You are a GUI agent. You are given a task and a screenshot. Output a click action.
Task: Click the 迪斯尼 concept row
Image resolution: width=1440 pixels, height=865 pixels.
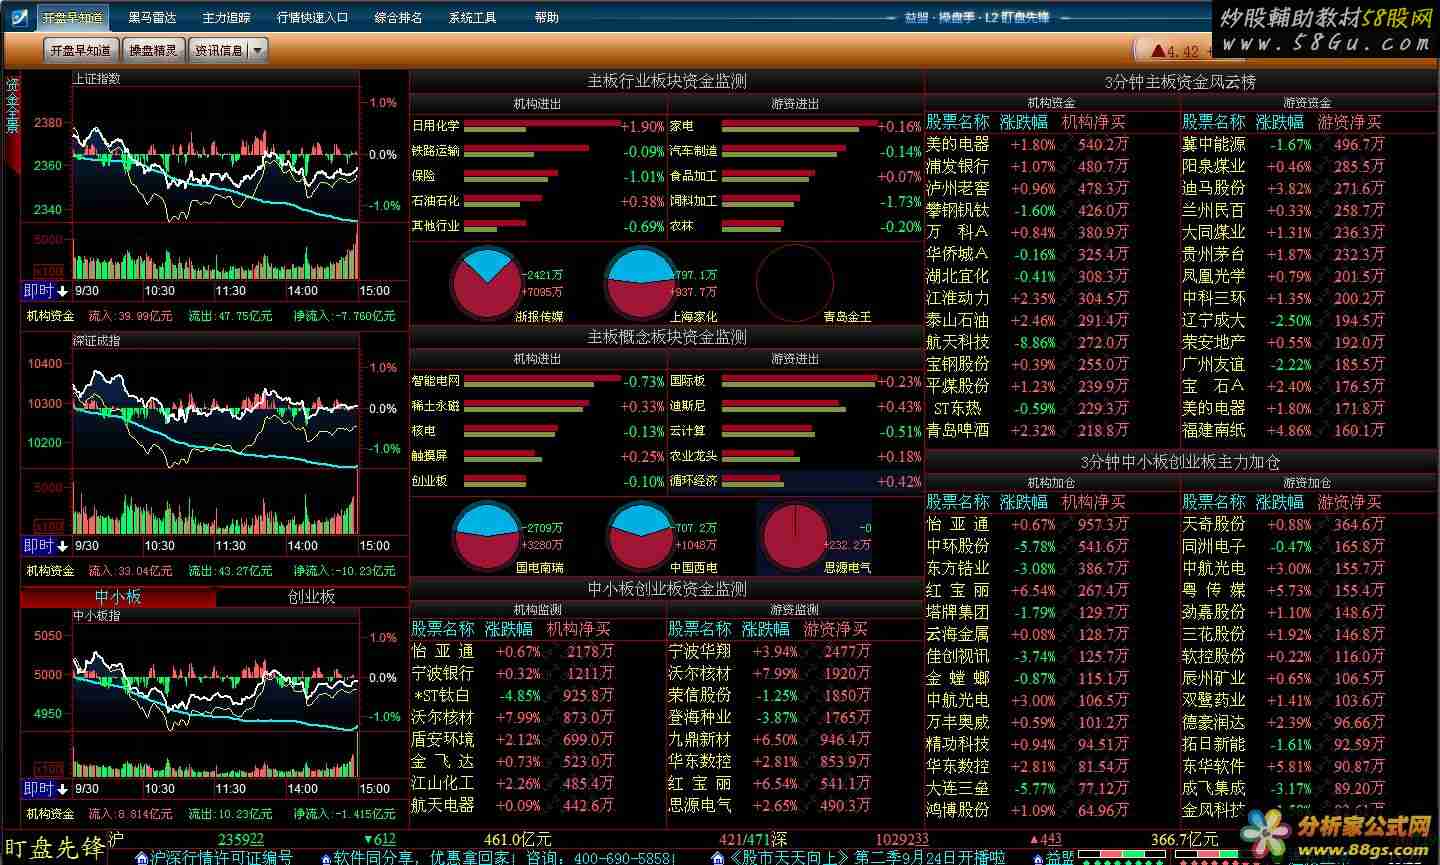[x=795, y=407]
